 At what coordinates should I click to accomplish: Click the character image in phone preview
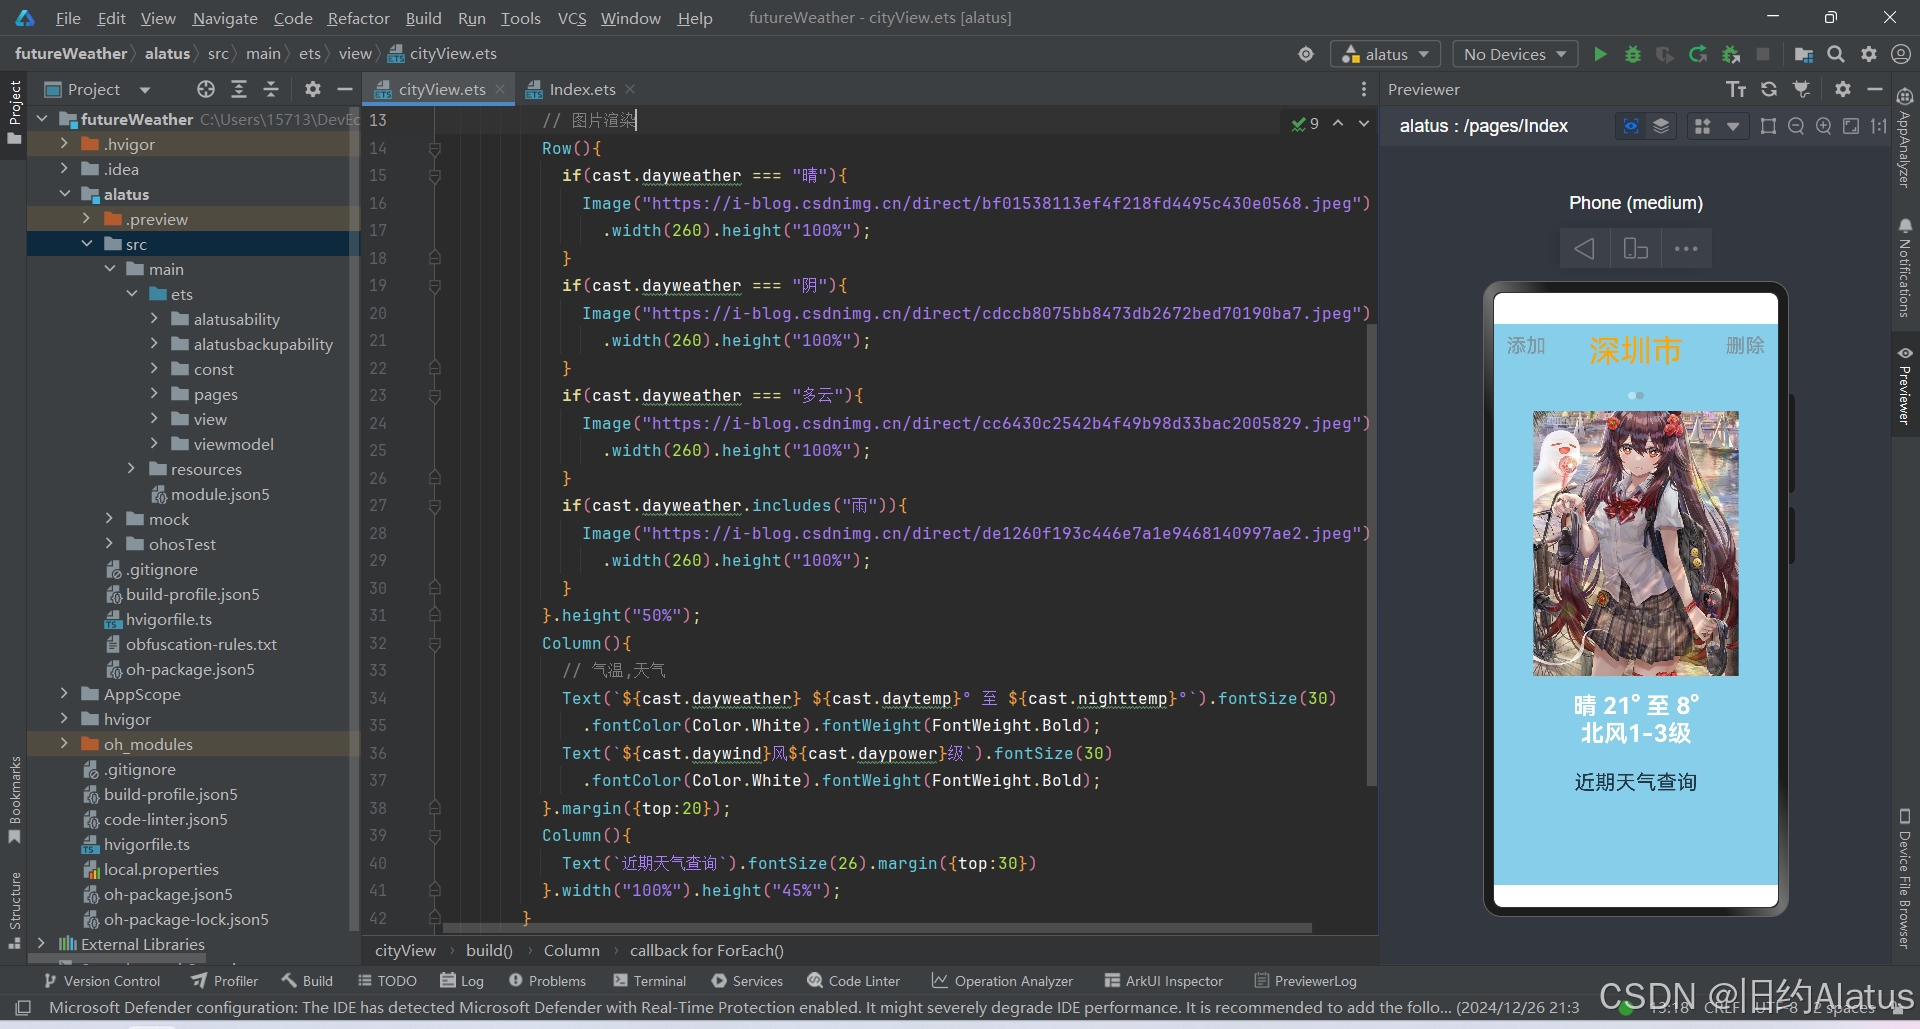pos(1635,543)
